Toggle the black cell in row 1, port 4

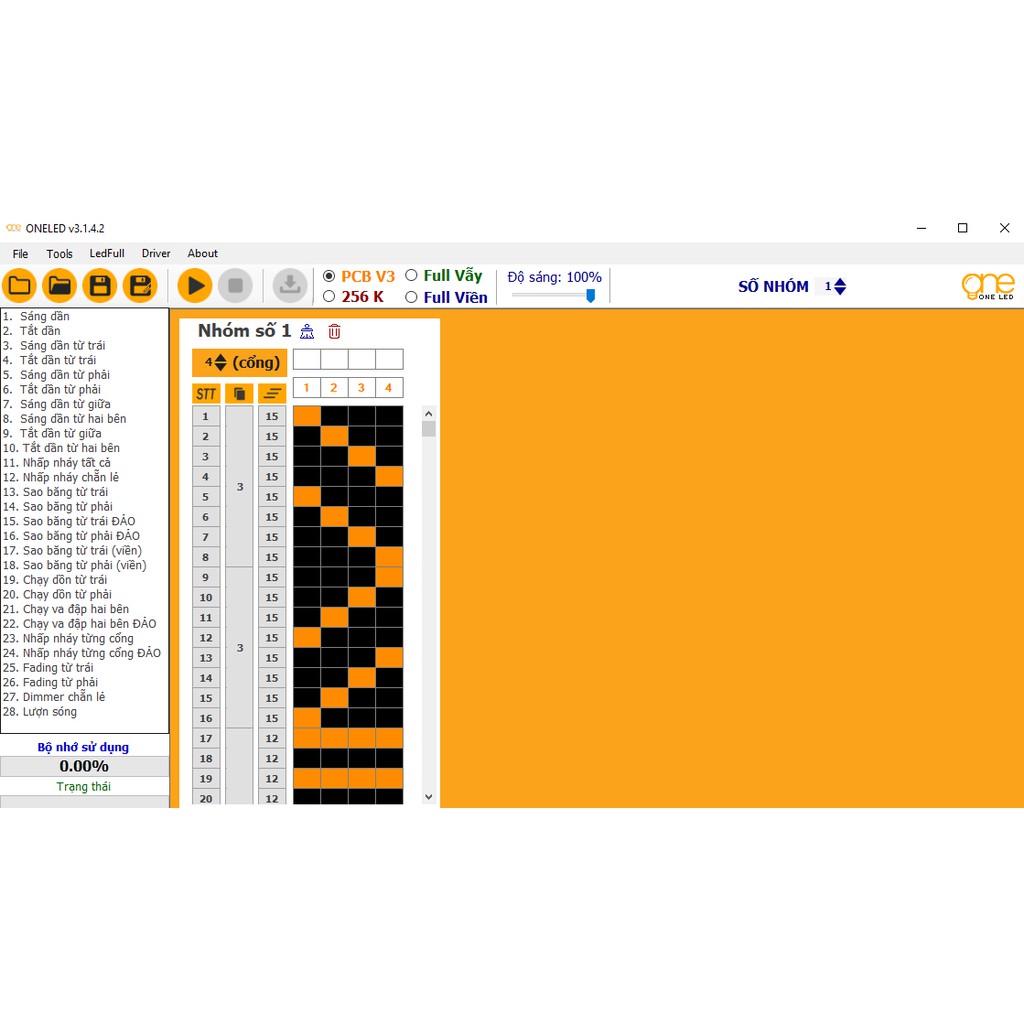[389, 416]
